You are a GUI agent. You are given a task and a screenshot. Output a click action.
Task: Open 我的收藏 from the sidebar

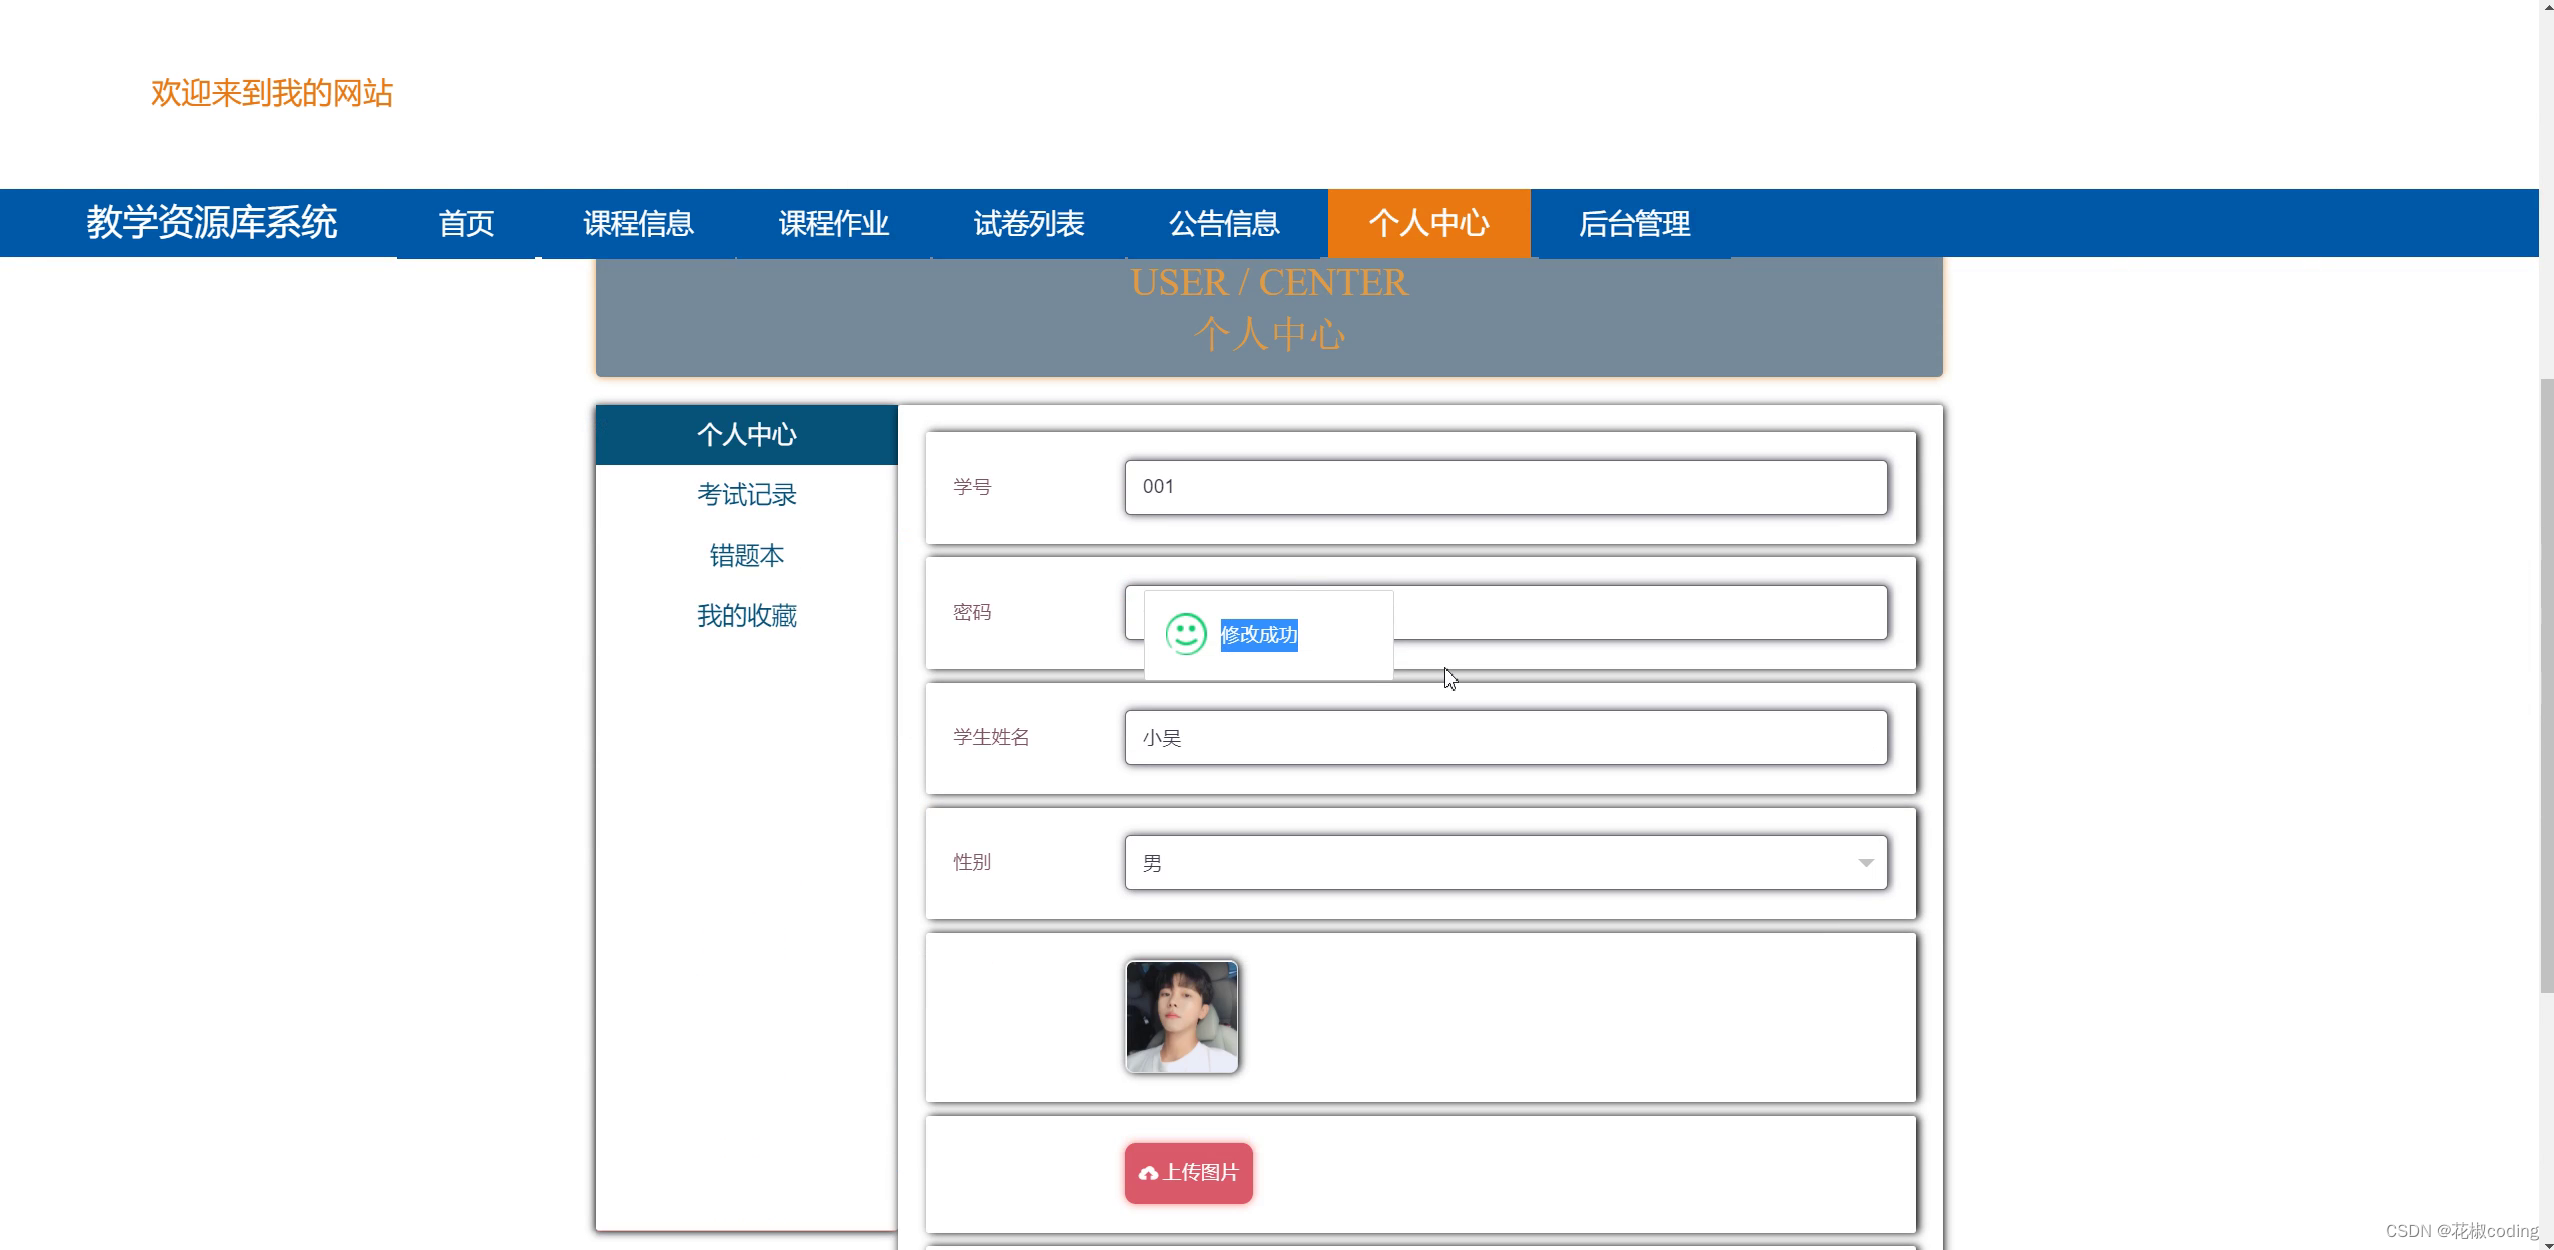tap(746, 616)
